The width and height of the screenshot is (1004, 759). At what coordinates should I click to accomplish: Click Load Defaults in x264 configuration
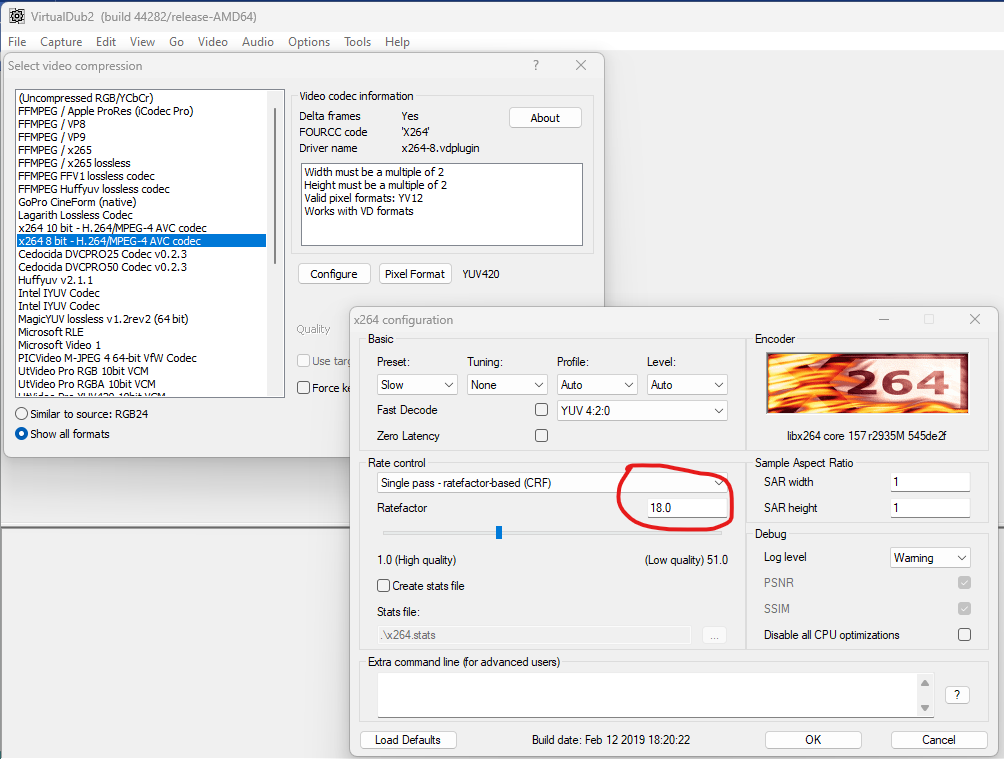click(x=408, y=740)
